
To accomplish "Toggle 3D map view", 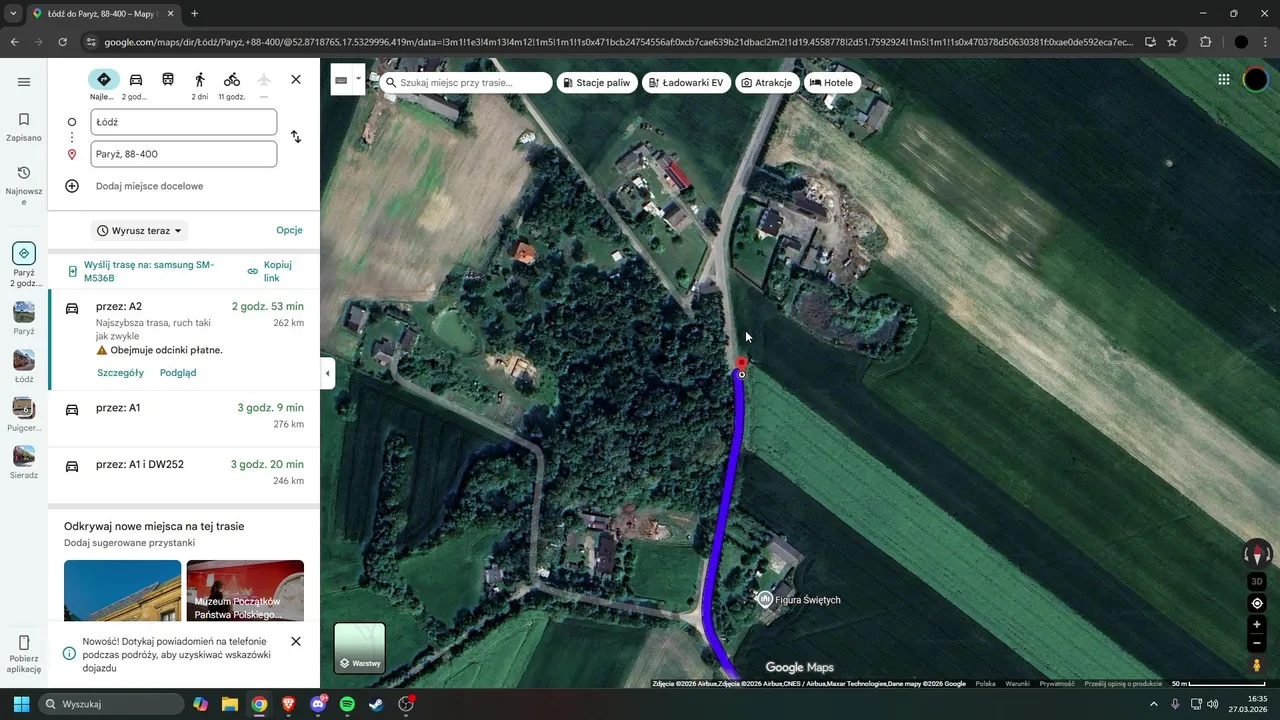I will click(1257, 581).
